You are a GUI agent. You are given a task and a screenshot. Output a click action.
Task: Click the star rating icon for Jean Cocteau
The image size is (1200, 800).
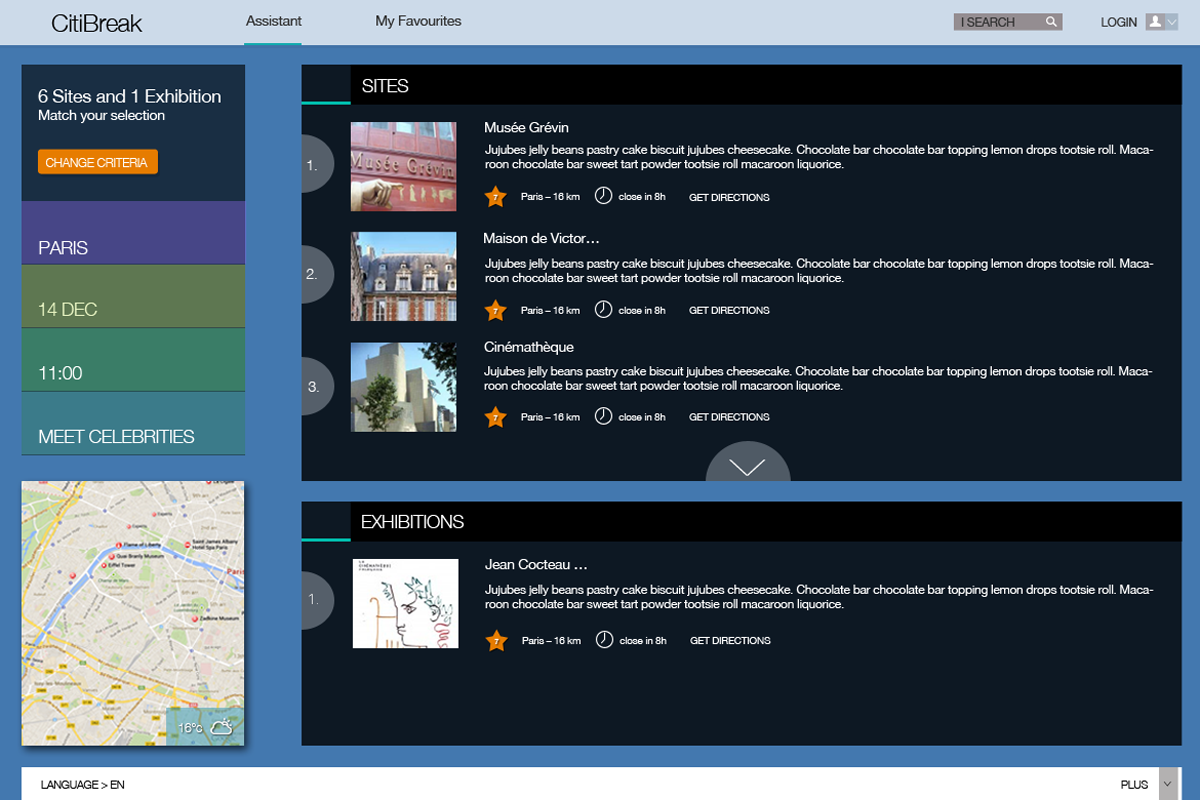(496, 640)
